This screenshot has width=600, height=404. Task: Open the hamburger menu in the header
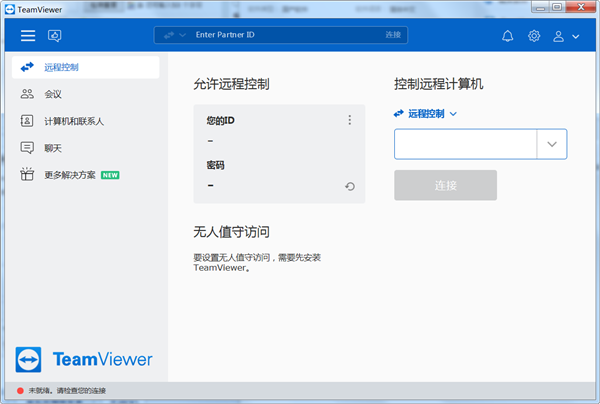point(28,36)
